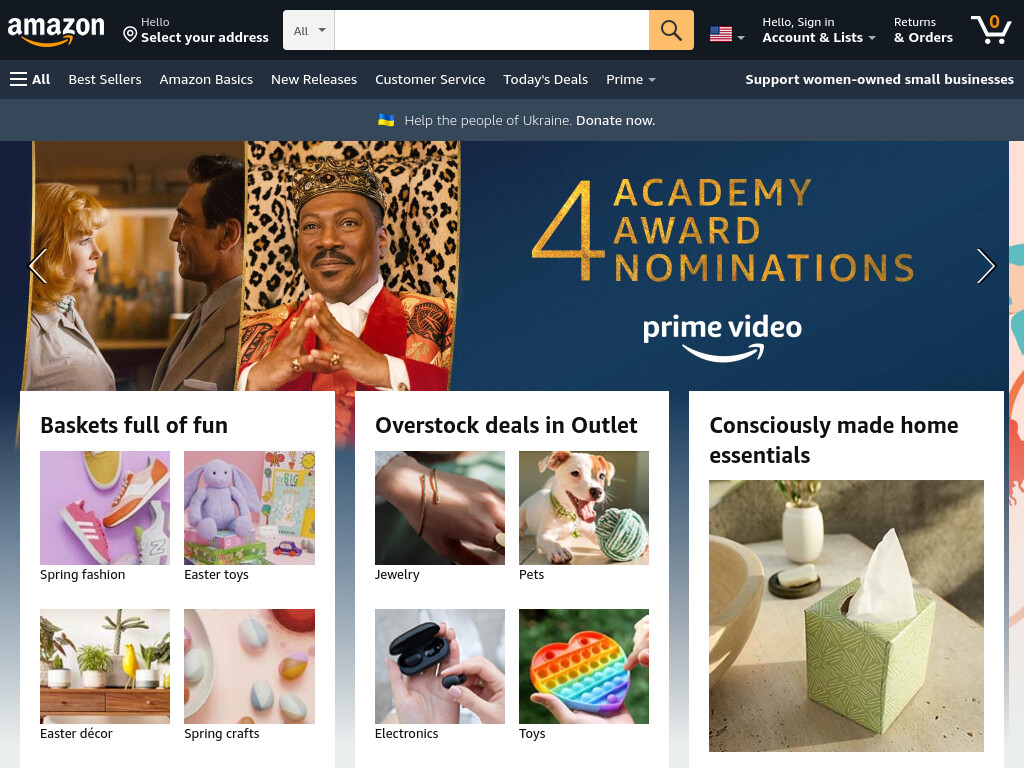Open Best Sellers in navigation bar
Viewport: 1024px width, 768px height.
click(105, 80)
